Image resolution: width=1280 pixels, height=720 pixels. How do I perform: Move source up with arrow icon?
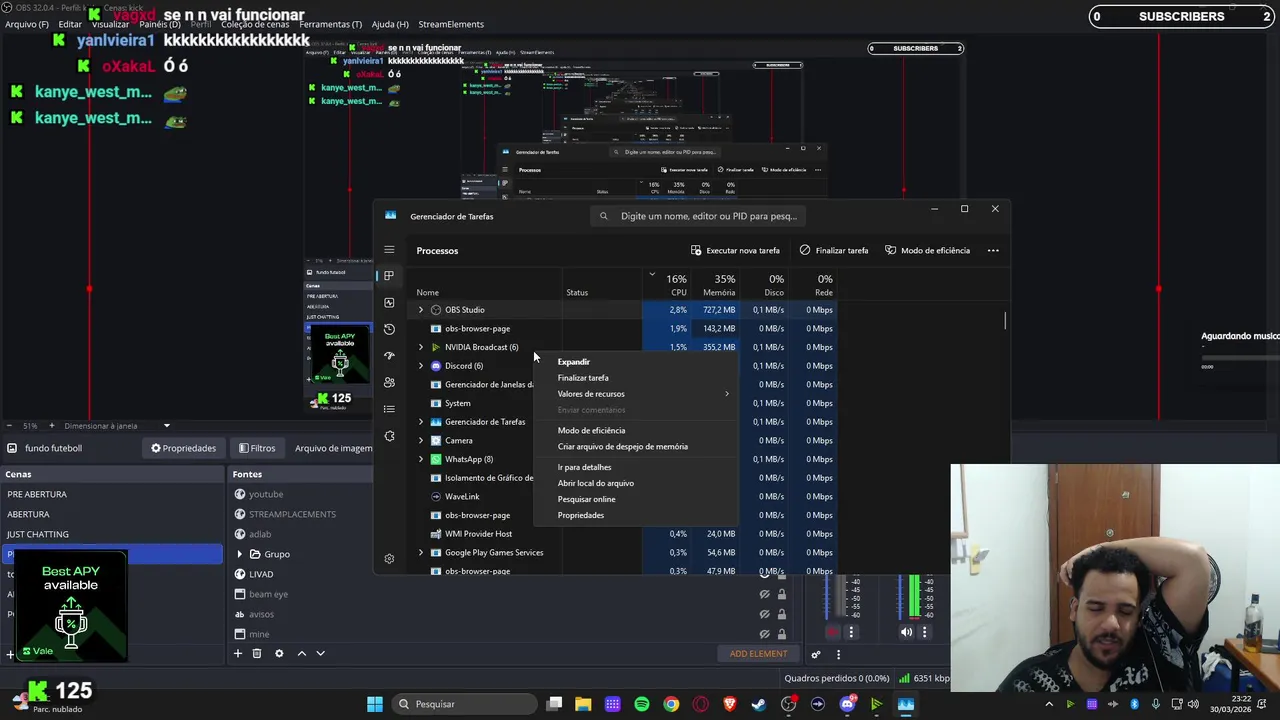301,653
